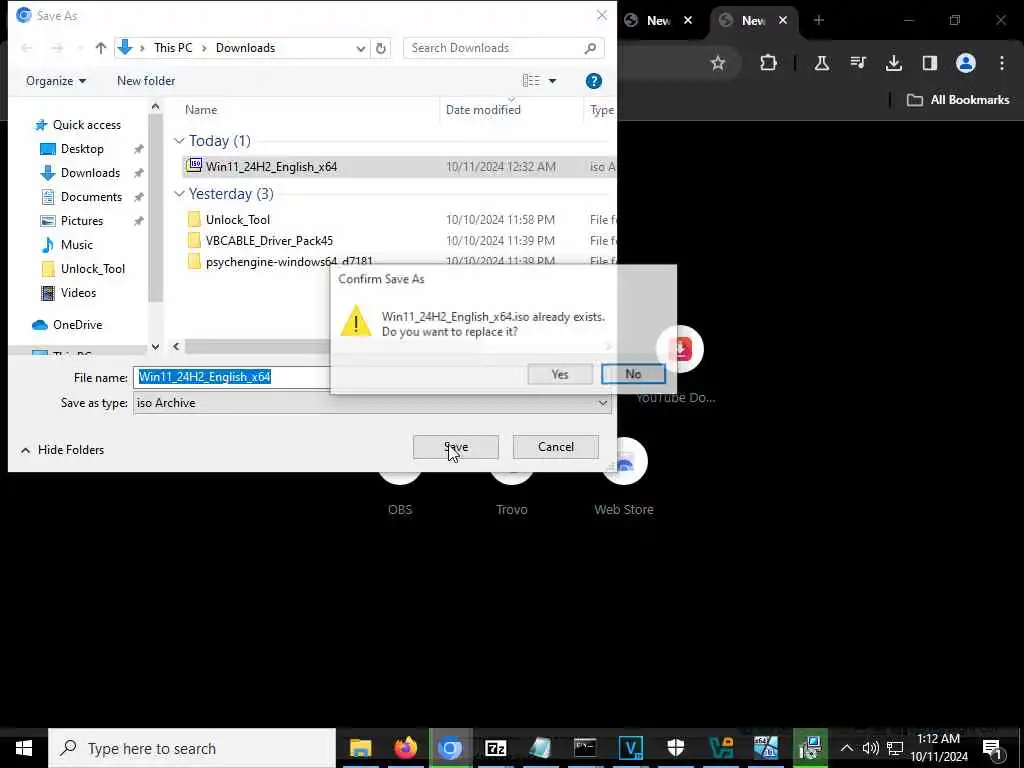The image size is (1024, 768).
Task: Collapse the Yesterday (3) group
Action: (179, 194)
